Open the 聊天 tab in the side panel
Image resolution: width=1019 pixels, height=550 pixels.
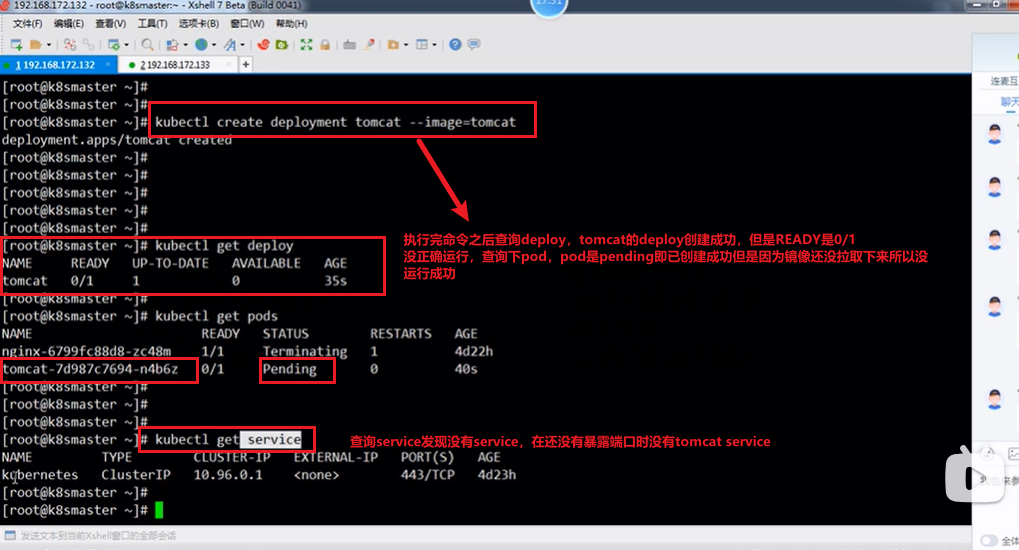click(x=1009, y=102)
